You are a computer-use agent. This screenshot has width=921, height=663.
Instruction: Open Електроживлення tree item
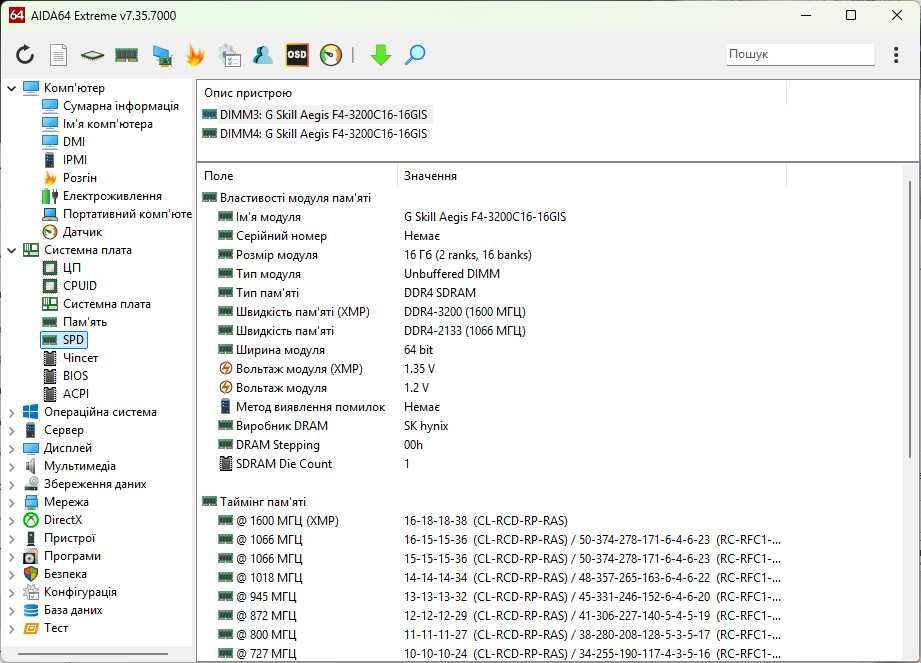(x=102, y=196)
